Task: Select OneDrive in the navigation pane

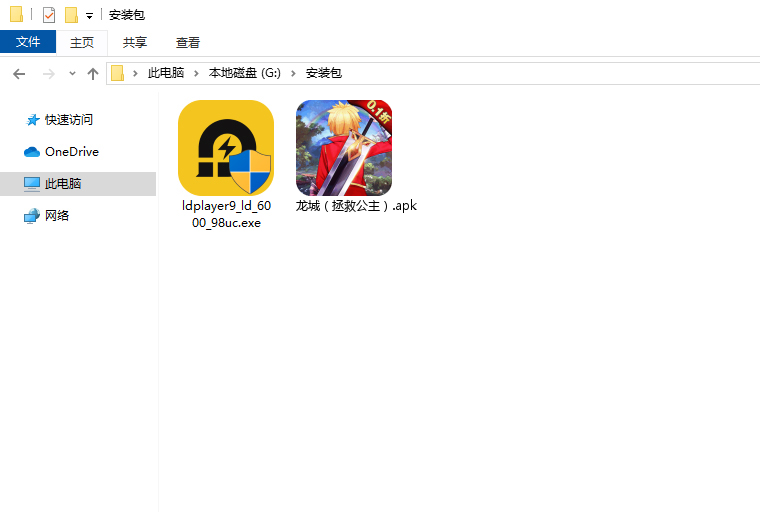Action: pyautogui.click(x=71, y=151)
